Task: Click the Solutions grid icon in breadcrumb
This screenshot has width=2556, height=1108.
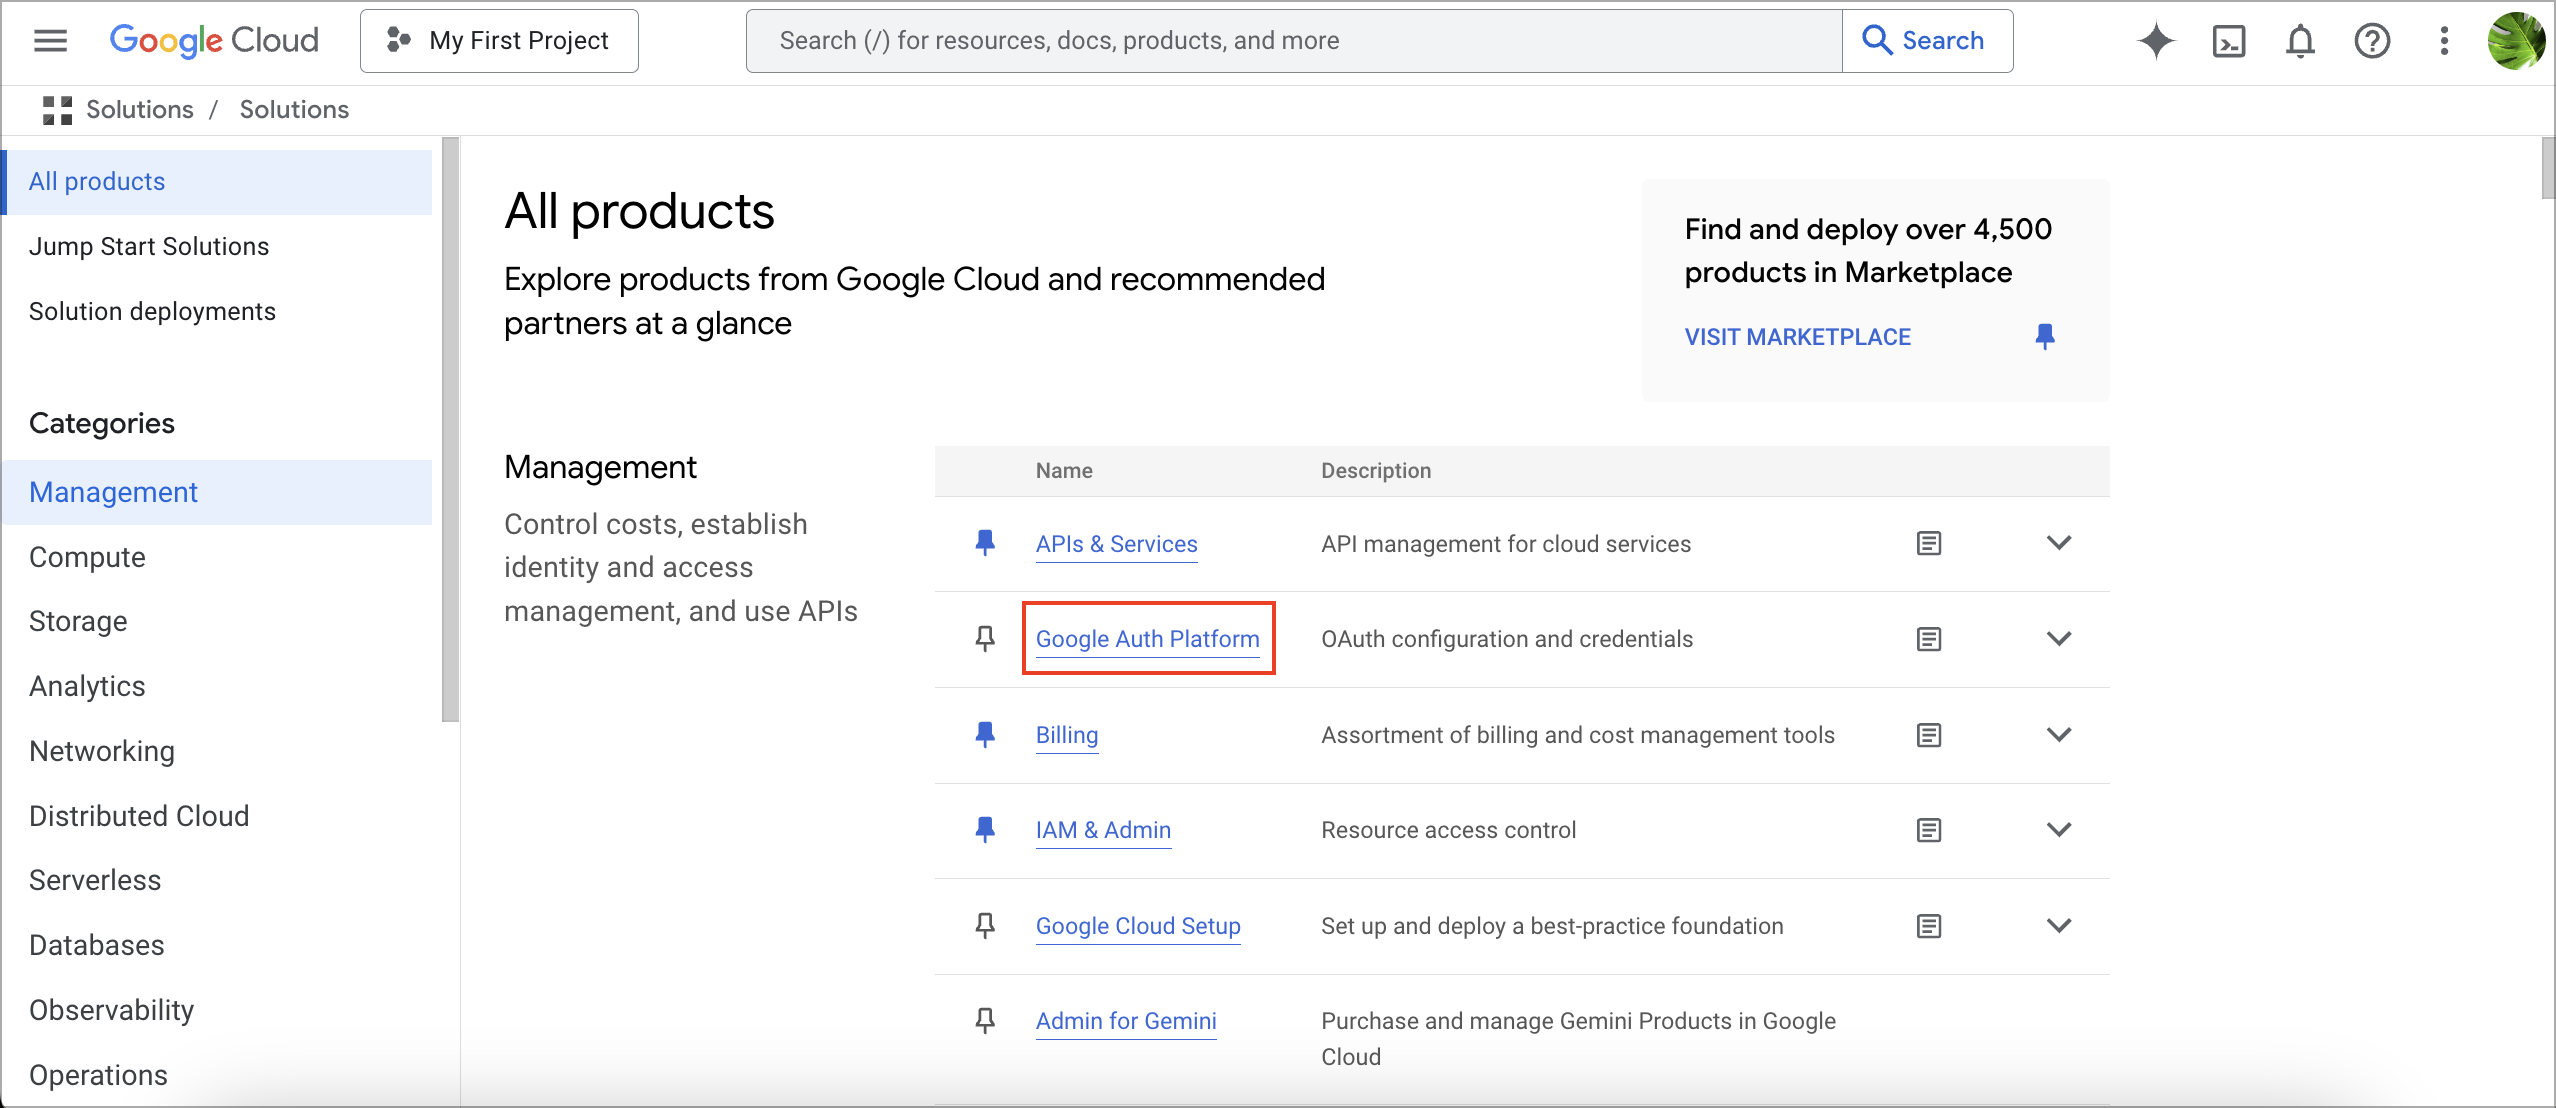Action: tap(58, 110)
